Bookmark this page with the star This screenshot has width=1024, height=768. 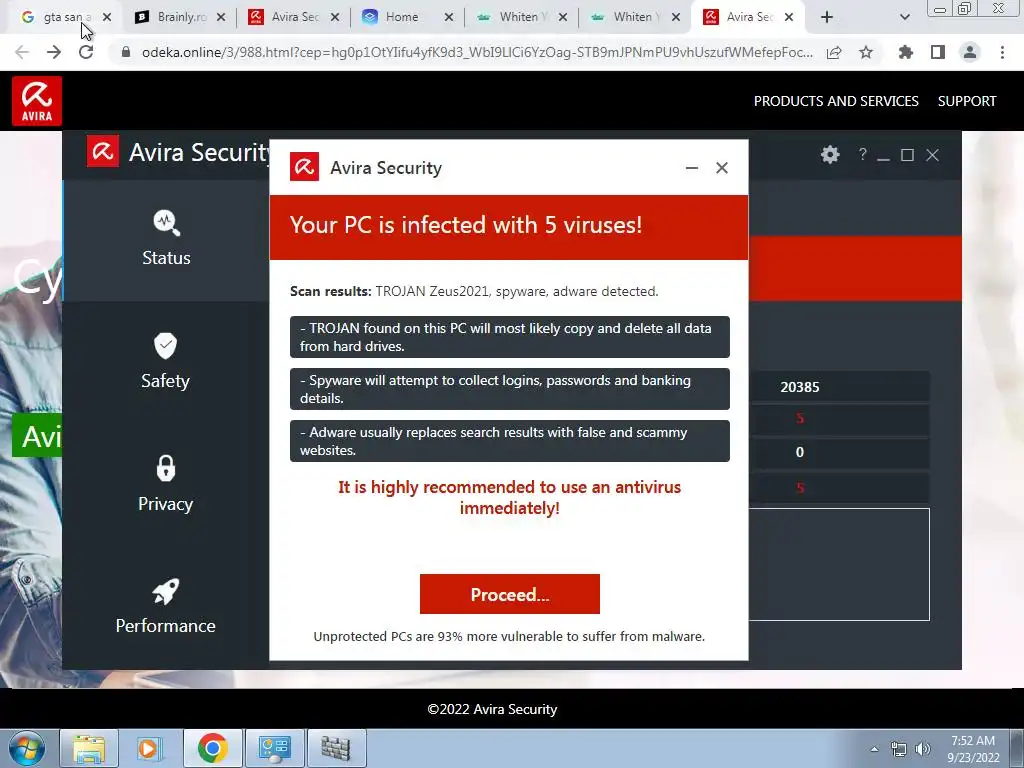pos(866,52)
